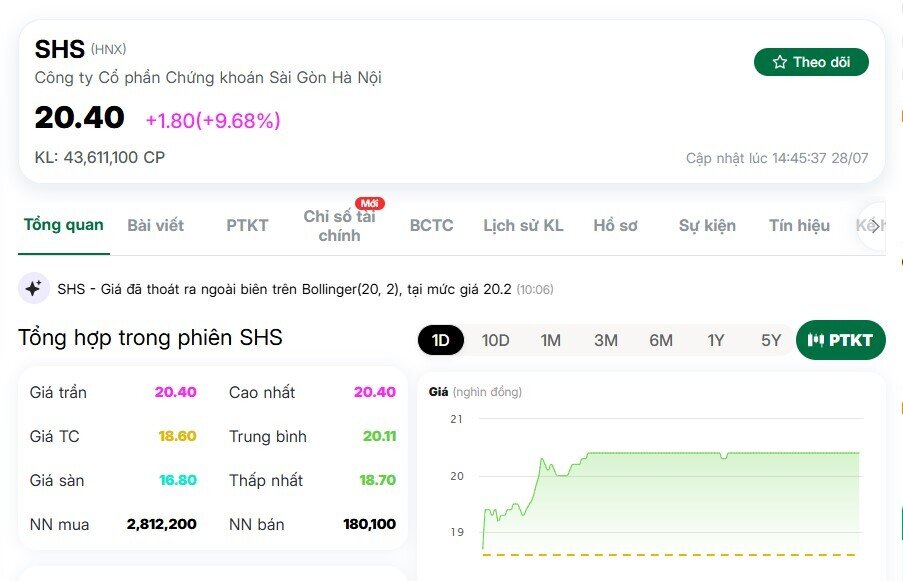Select the 5Y chart range
Viewport: 903px width, 581px height.
point(771,340)
